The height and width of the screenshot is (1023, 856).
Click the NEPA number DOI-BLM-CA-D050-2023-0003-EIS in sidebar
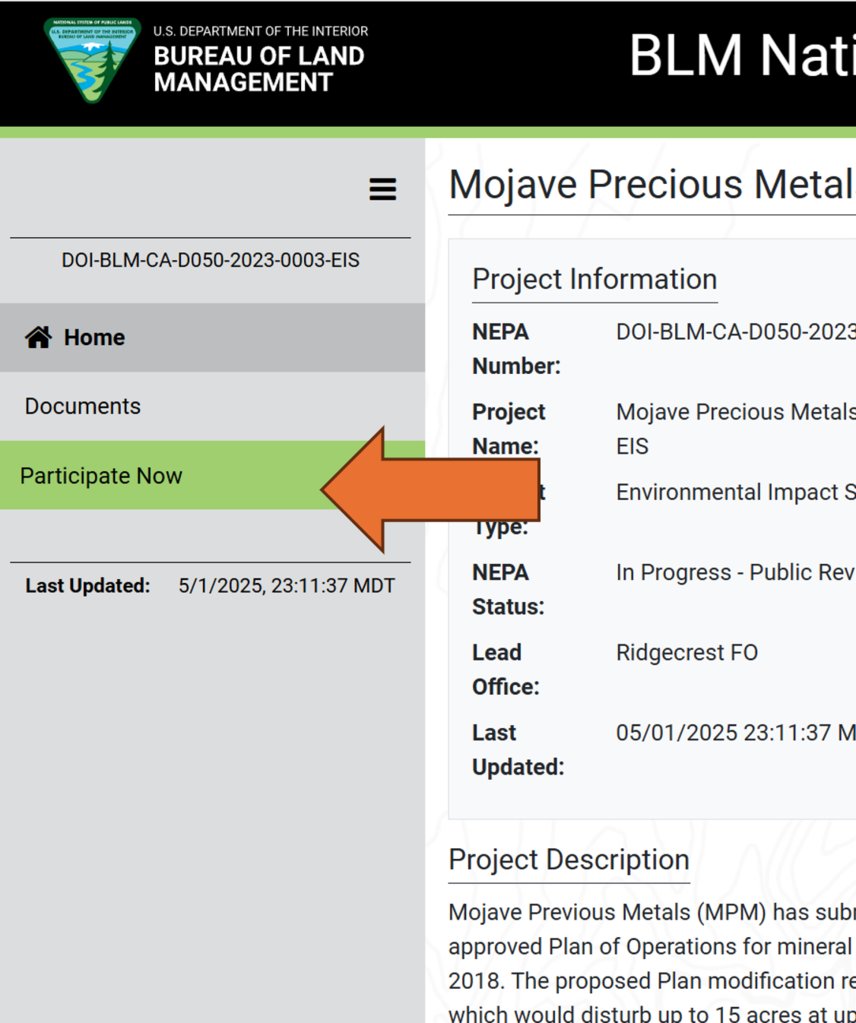pos(210,260)
